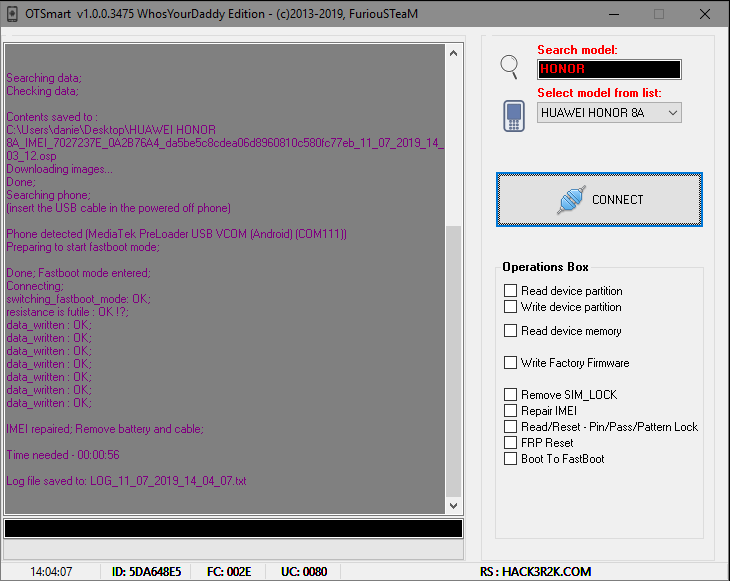Click the 'Done; Fastboot mode entered;' line

coord(79,273)
